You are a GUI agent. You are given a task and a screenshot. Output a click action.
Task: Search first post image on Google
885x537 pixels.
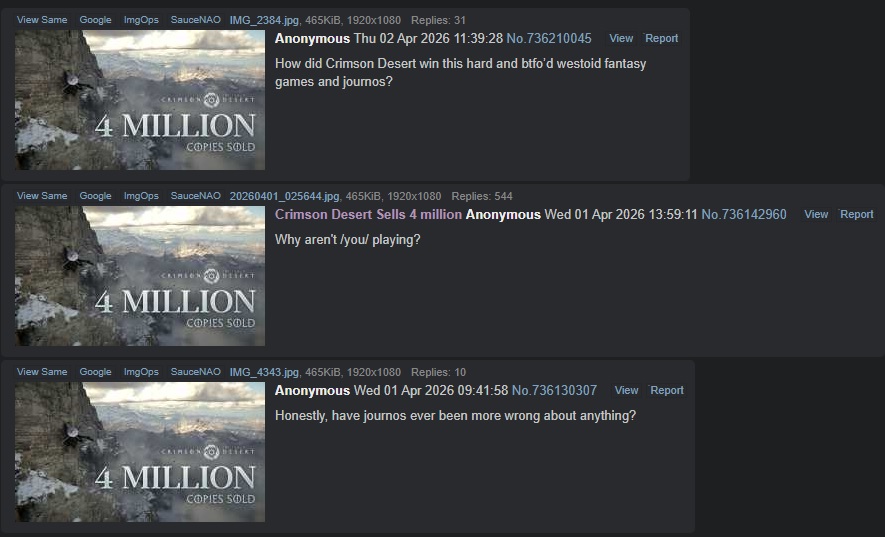[x=95, y=20]
